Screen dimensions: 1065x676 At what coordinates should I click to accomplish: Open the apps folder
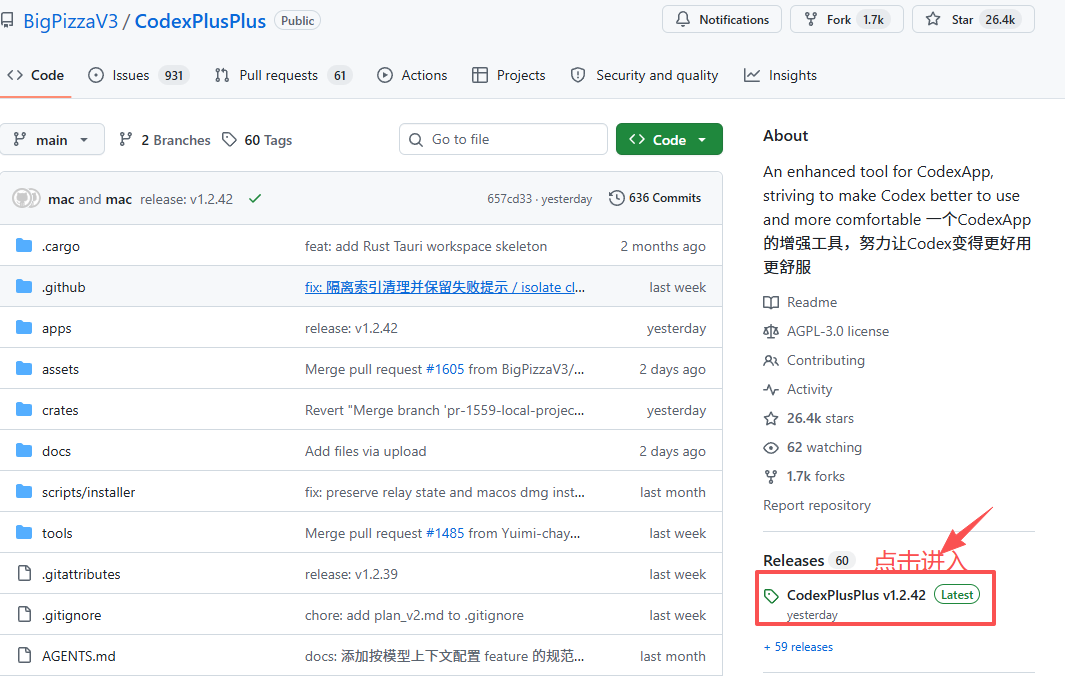point(56,328)
